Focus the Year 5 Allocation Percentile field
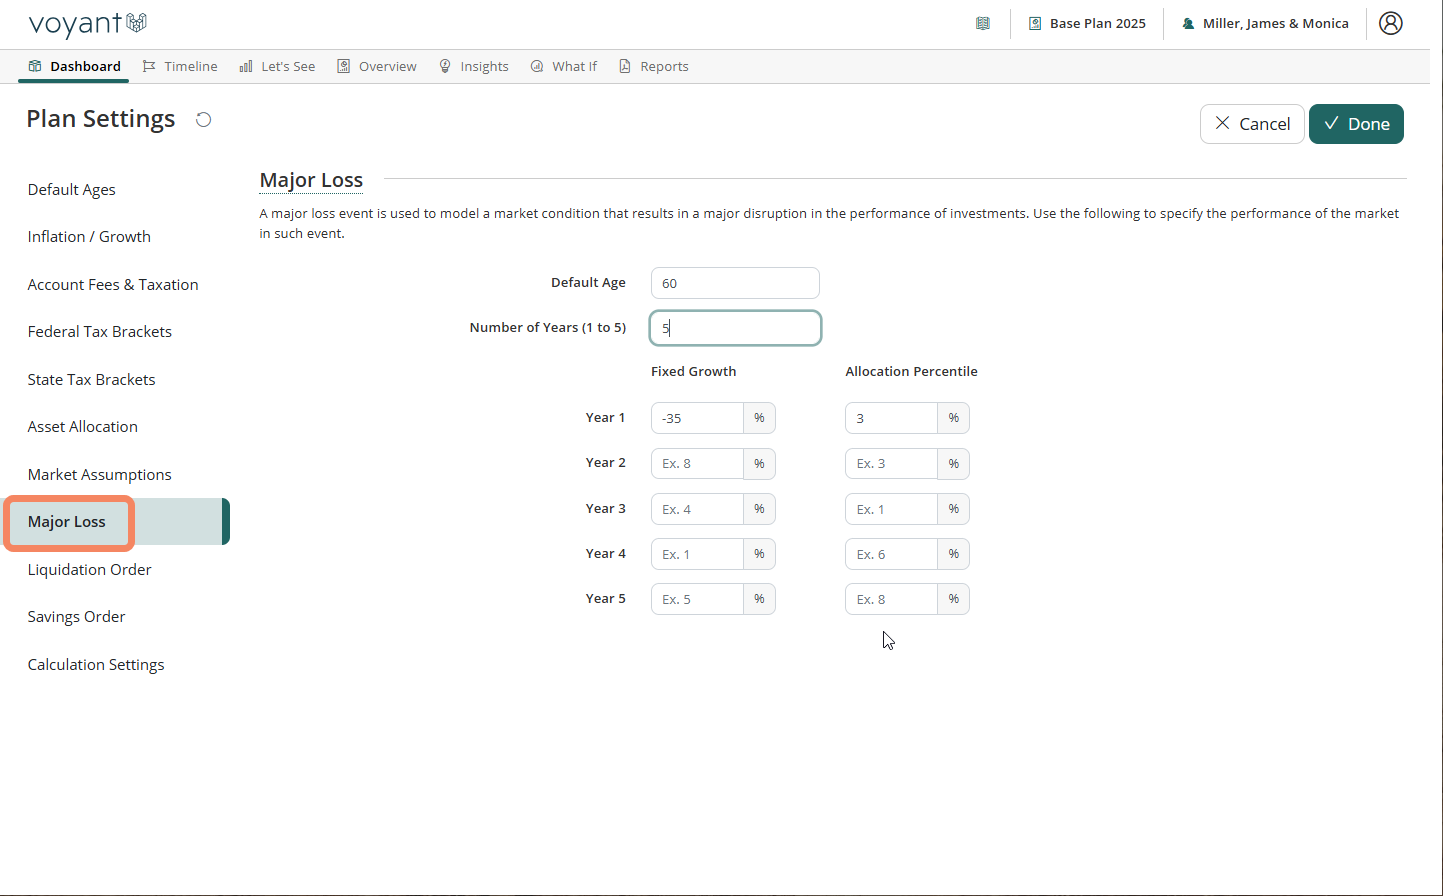 point(891,599)
